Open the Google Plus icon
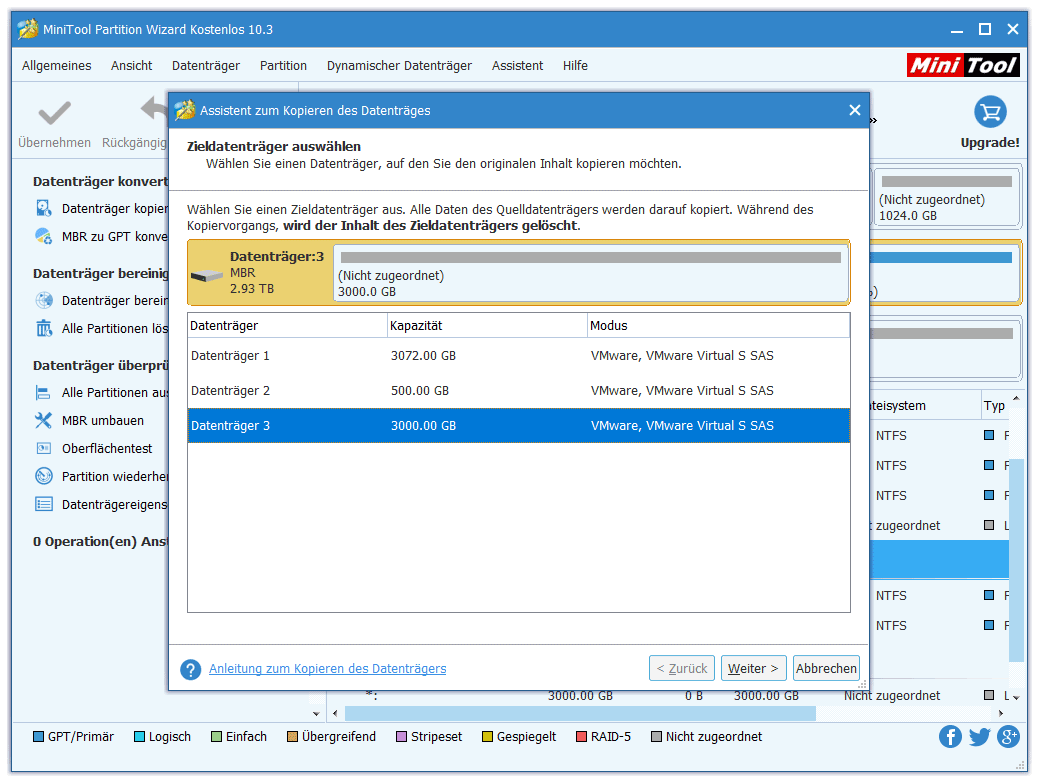The height and width of the screenshot is (778, 1038). pos(1008,736)
